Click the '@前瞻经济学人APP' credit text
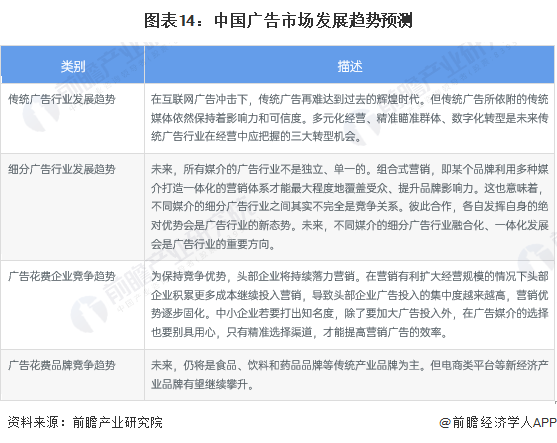 [498, 422]
